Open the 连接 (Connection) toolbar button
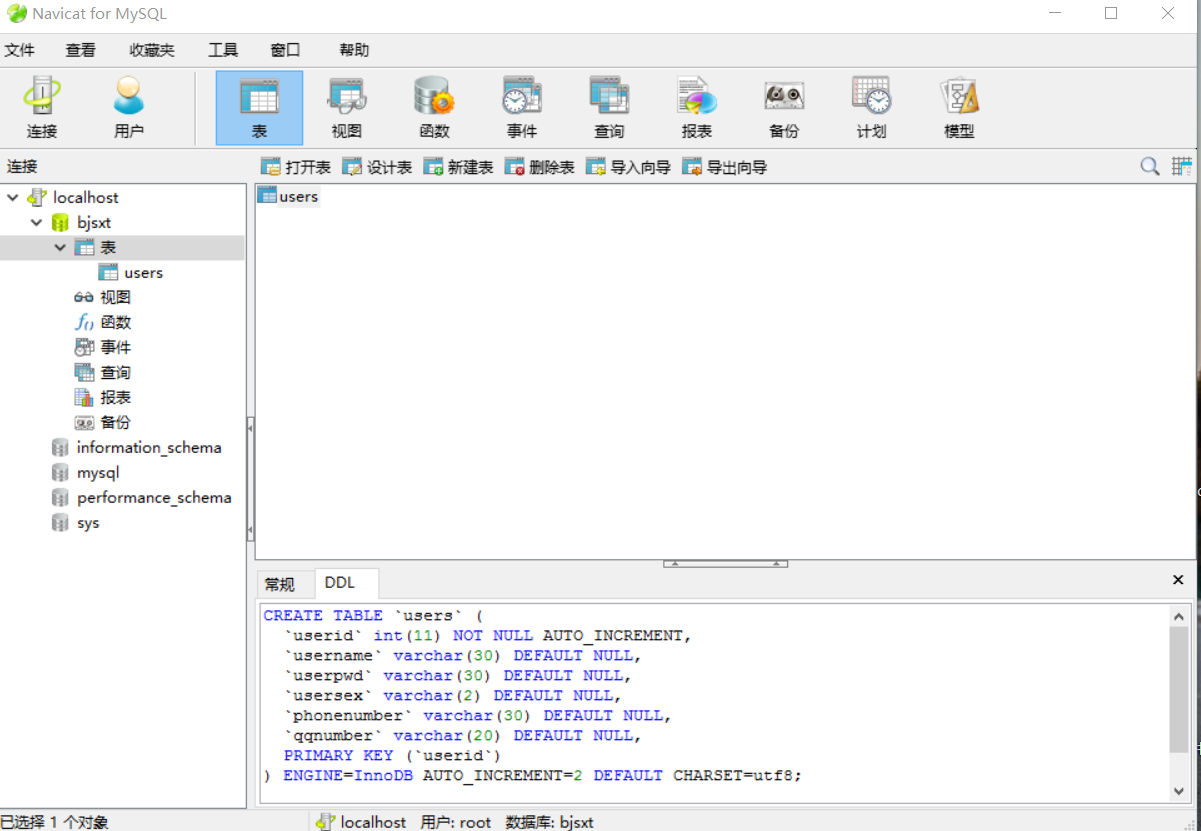Image resolution: width=1201 pixels, height=831 pixels. [x=42, y=108]
